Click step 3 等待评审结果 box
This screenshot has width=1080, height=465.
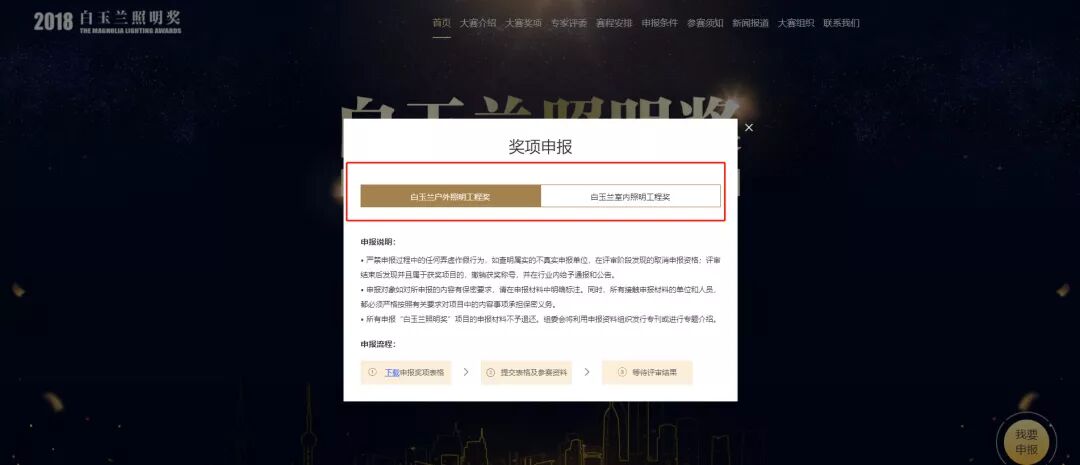tap(647, 372)
